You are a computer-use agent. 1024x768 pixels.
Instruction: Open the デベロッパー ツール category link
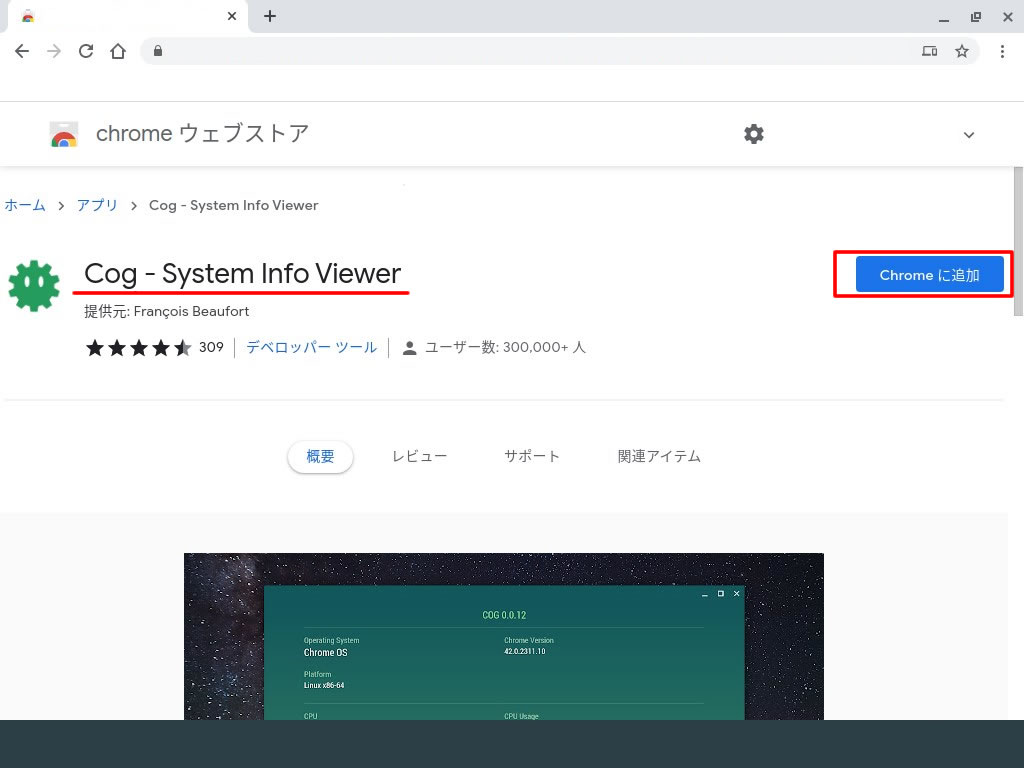pos(312,347)
